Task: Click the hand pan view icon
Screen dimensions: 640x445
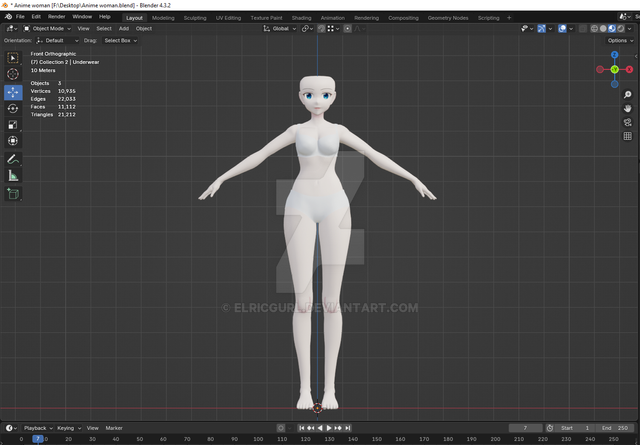Action: pyautogui.click(x=627, y=107)
